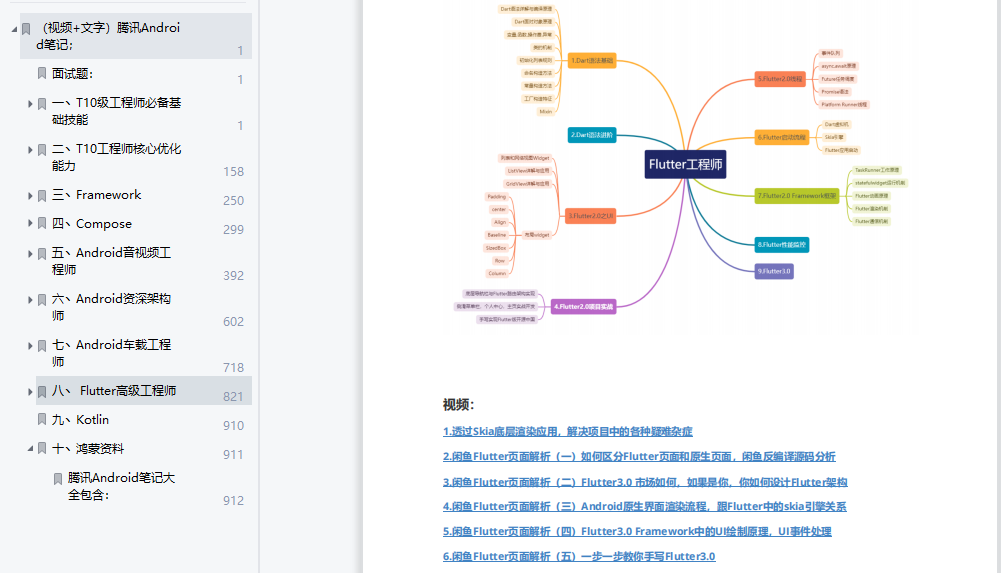Image resolution: width=1001 pixels, height=573 pixels.
Task: Open link 1 about Skia底层渲染应用
Action: pos(568,431)
